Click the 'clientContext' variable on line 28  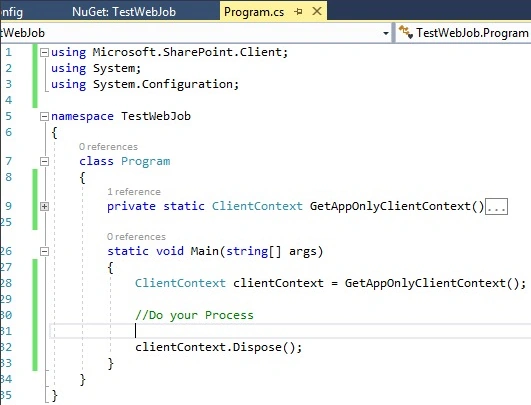(278, 283)
